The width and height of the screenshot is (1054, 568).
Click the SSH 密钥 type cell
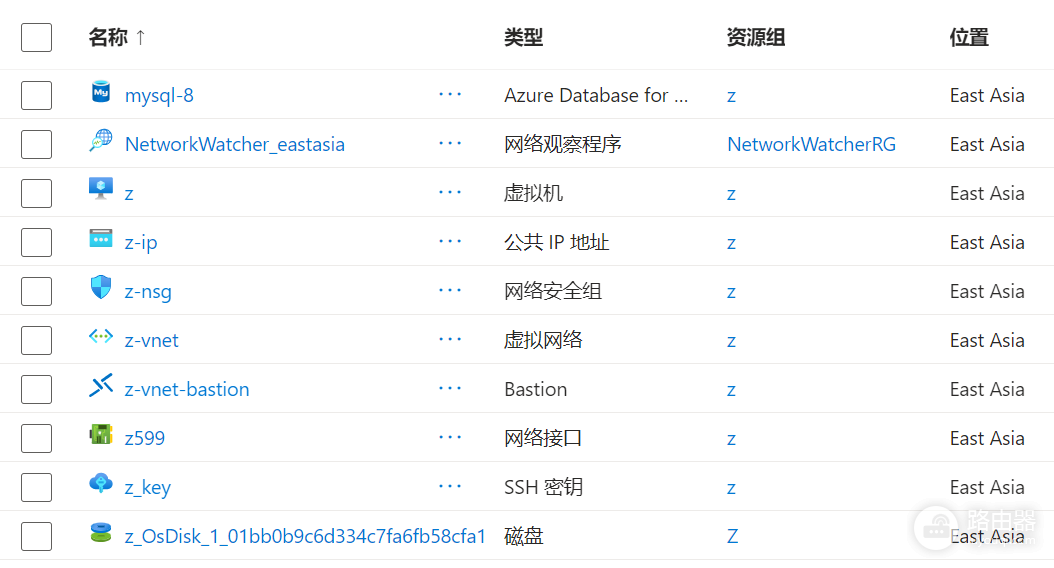pyautogui.click(x=543, y=488)
